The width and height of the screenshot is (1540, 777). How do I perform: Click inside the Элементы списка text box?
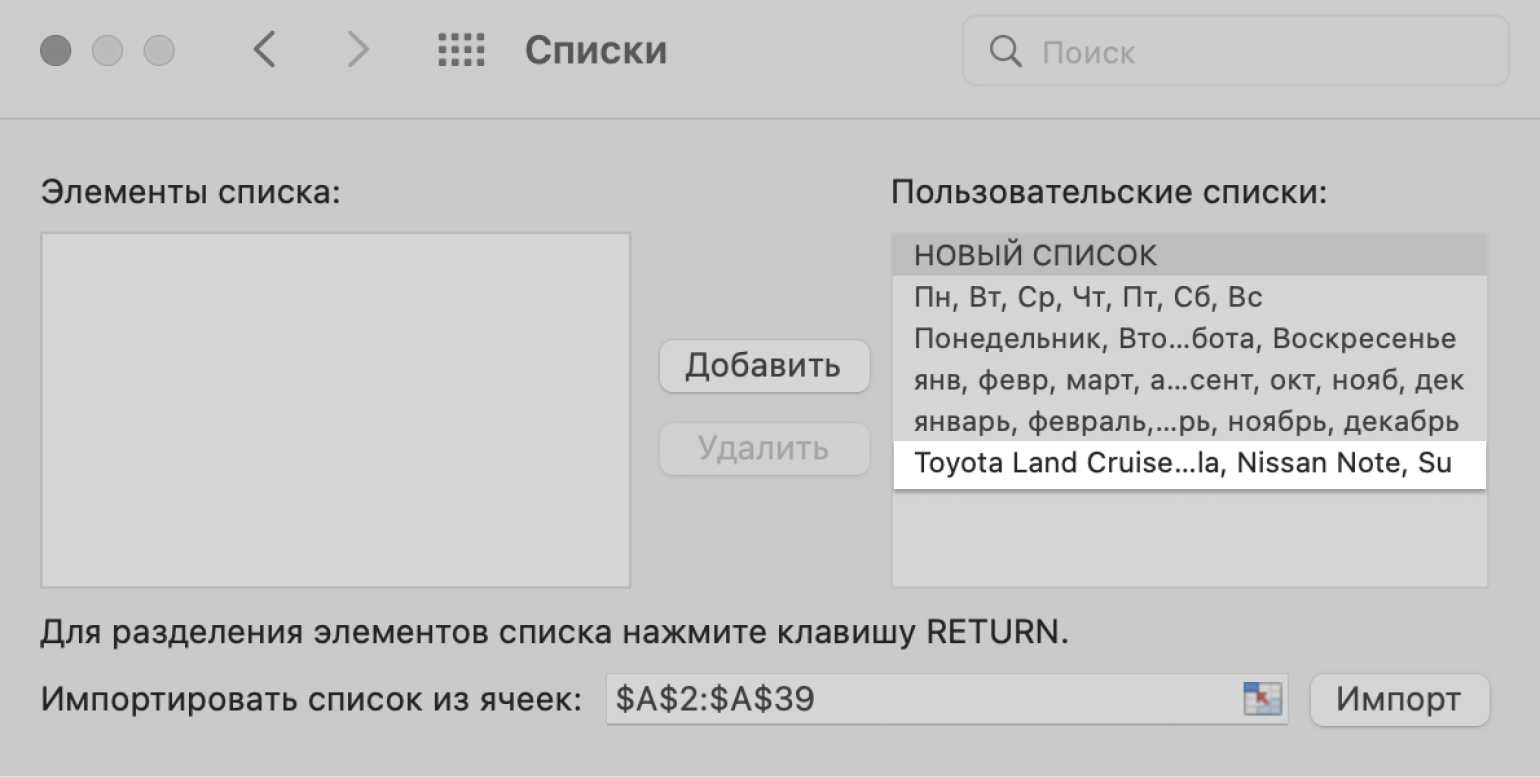tap(335, 410)
